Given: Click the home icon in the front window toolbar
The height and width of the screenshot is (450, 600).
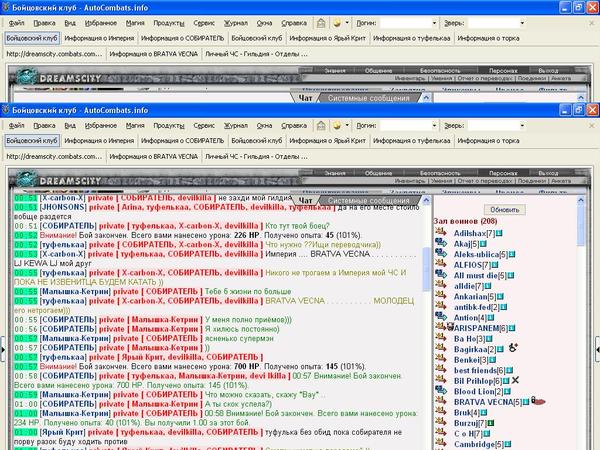Looking at the screenshot, I should 321,126.
